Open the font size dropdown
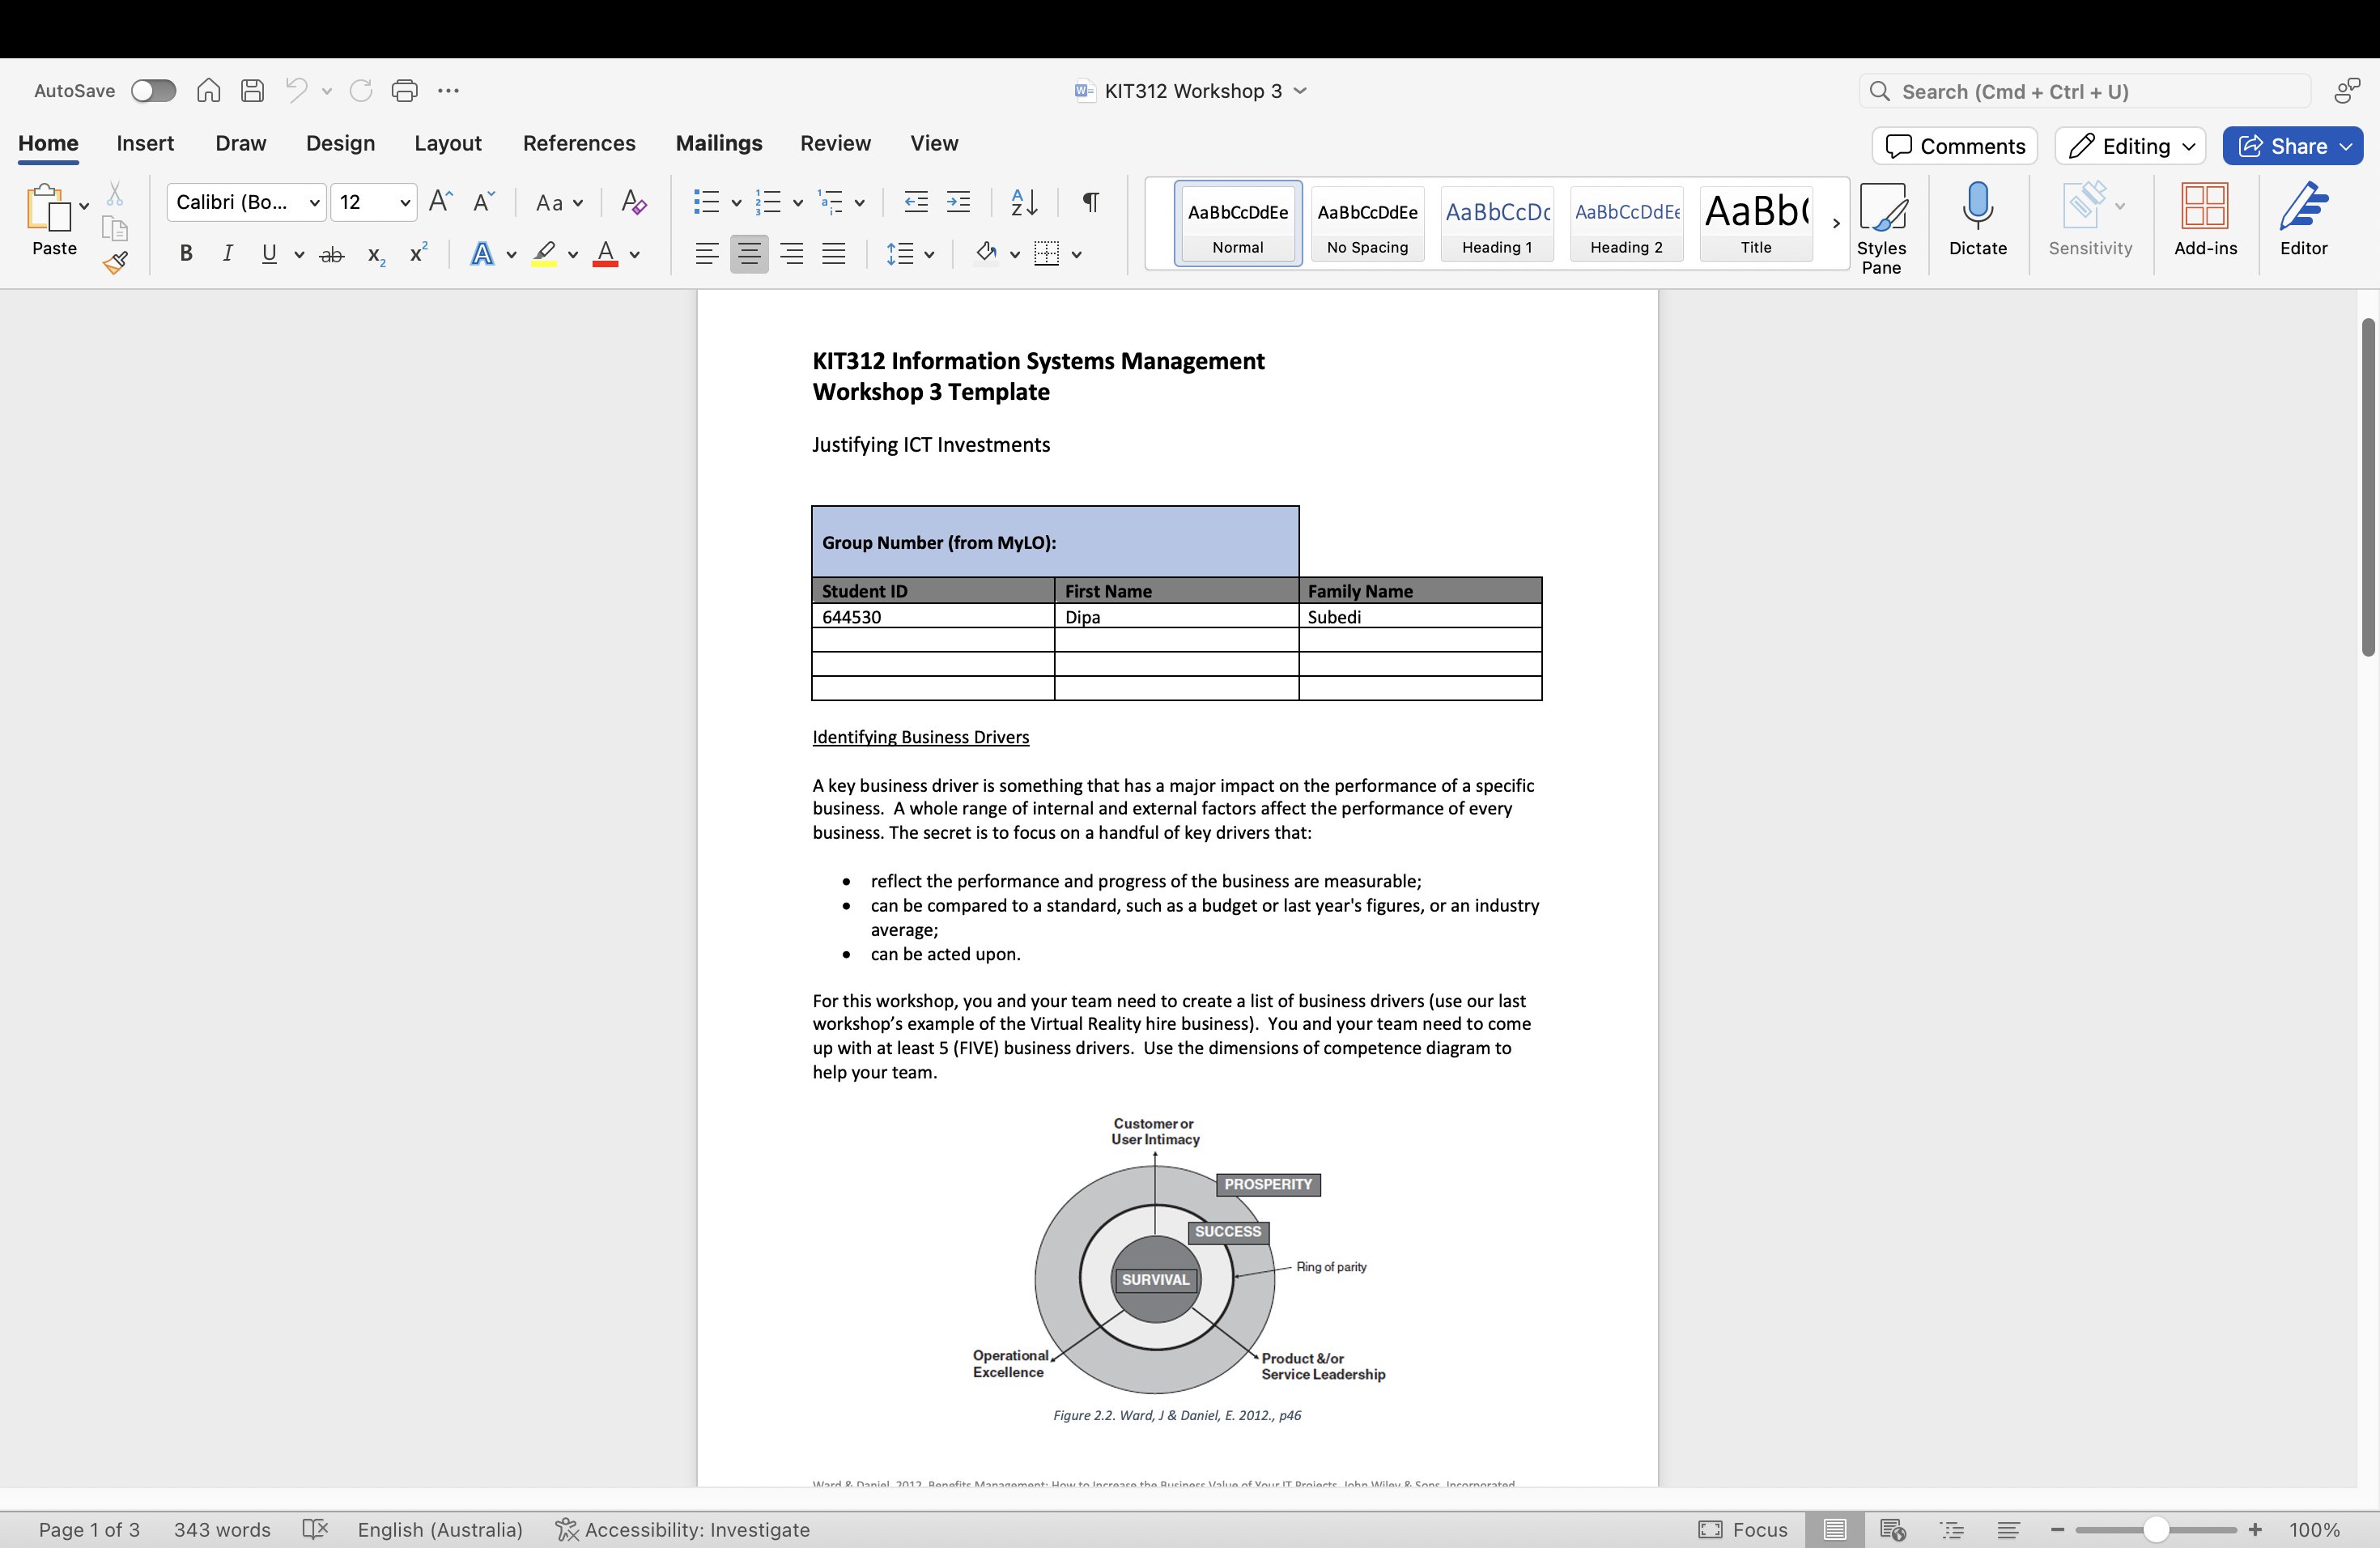Image resolution: width=2380 pixels, height=1548 pixels. [x=404, y=203]
